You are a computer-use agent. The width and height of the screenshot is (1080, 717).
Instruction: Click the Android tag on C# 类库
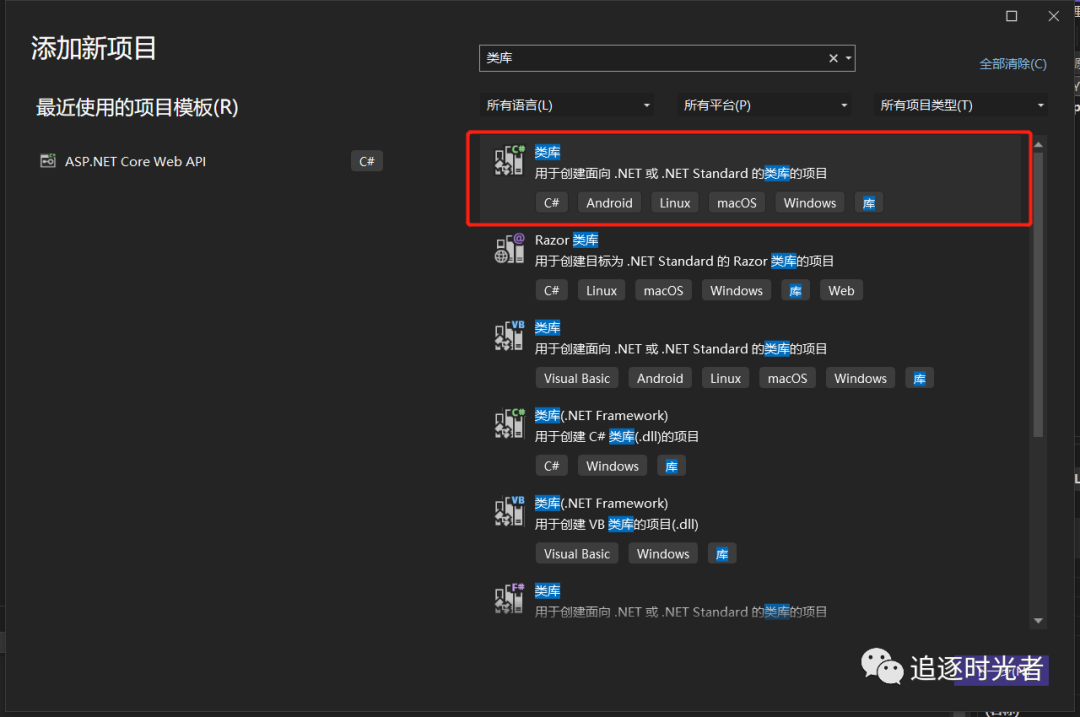tap(609, 203)
